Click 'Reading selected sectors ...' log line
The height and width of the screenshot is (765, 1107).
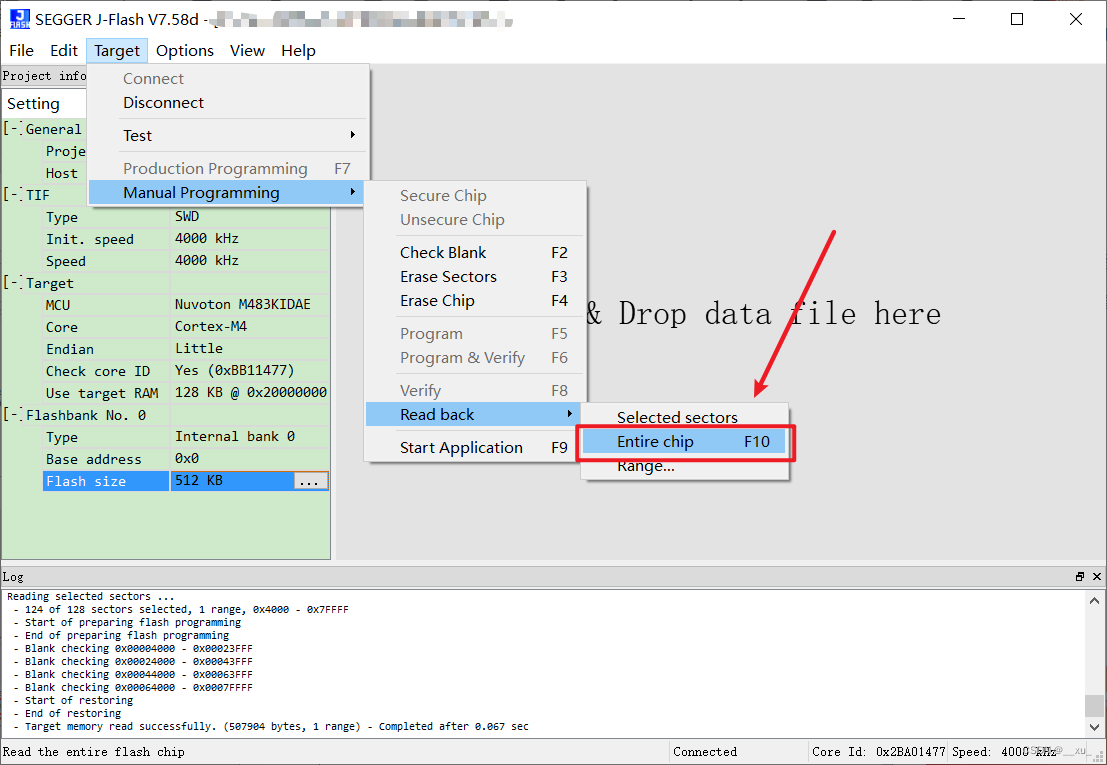pos(90,596)
